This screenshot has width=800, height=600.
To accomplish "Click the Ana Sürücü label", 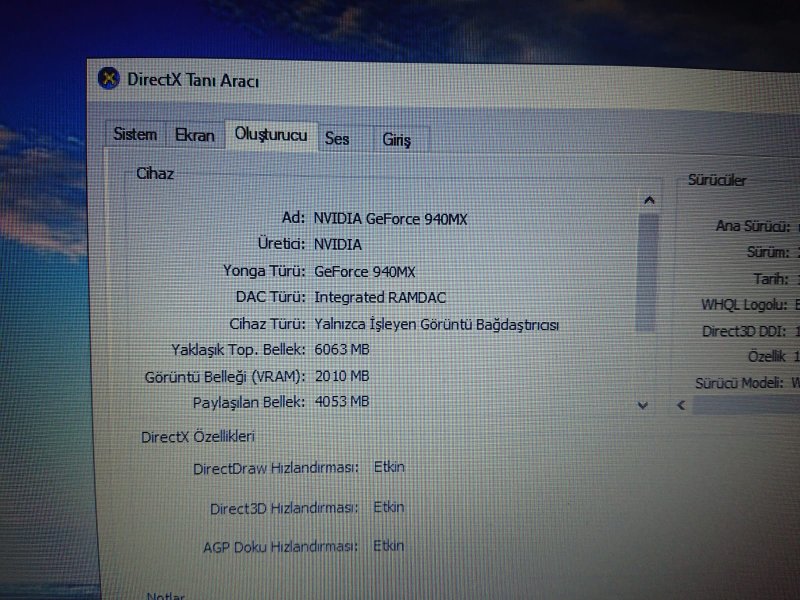I will 753,226.
